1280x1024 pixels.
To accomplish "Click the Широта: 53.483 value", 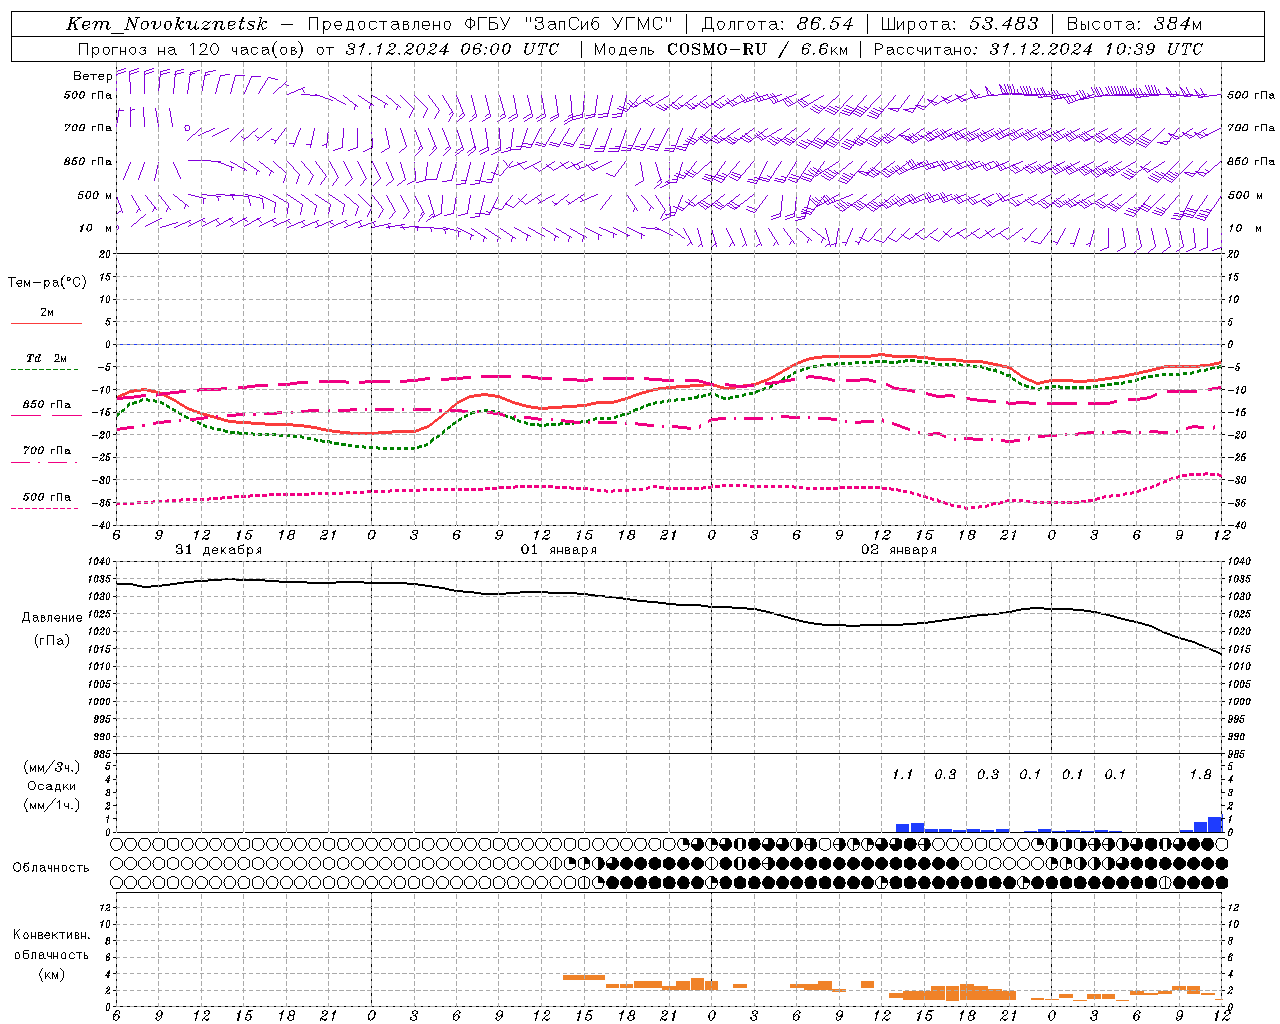I will click(x=960, y=24).
